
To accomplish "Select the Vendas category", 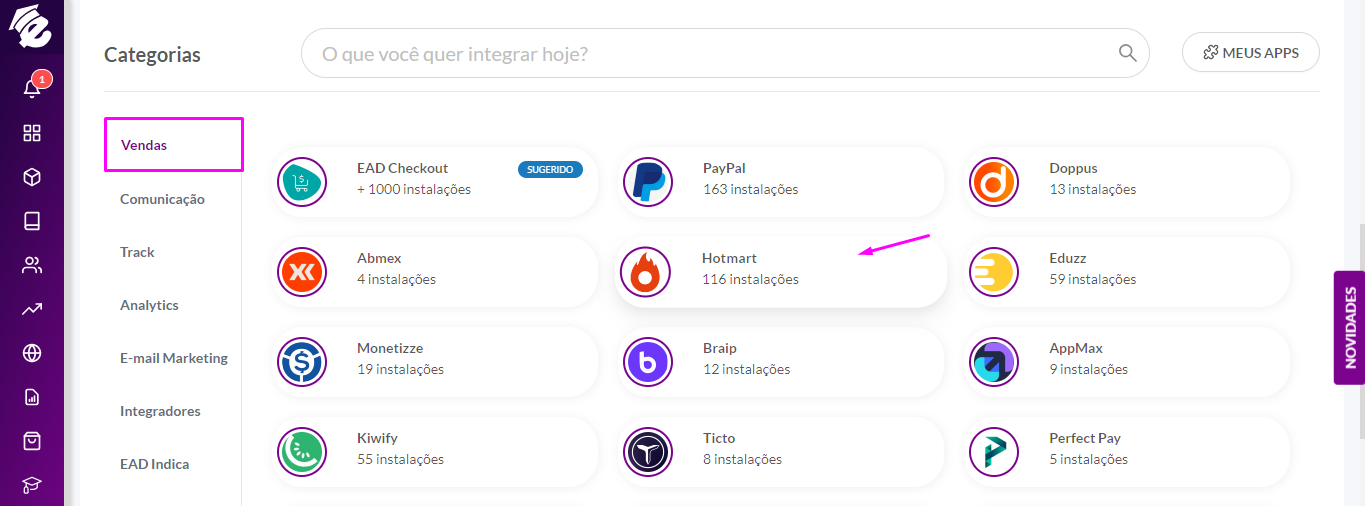I will pos(174,145).
